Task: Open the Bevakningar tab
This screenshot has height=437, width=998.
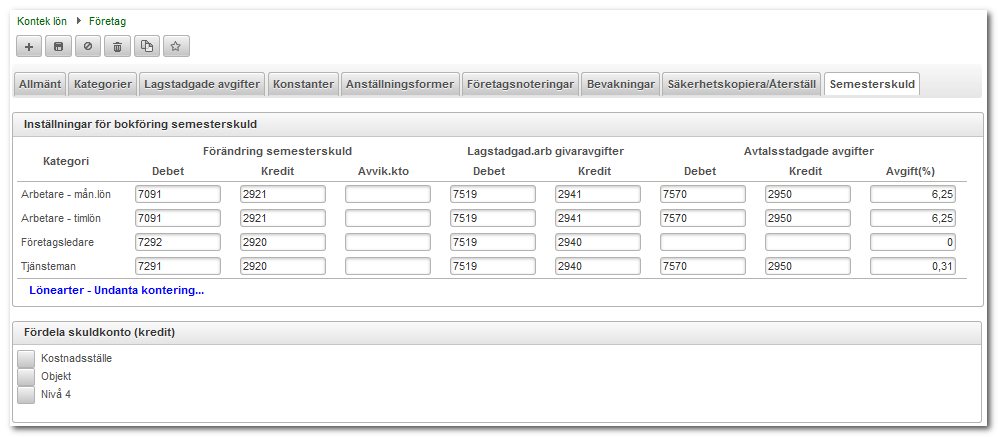Action: [621, 84]
